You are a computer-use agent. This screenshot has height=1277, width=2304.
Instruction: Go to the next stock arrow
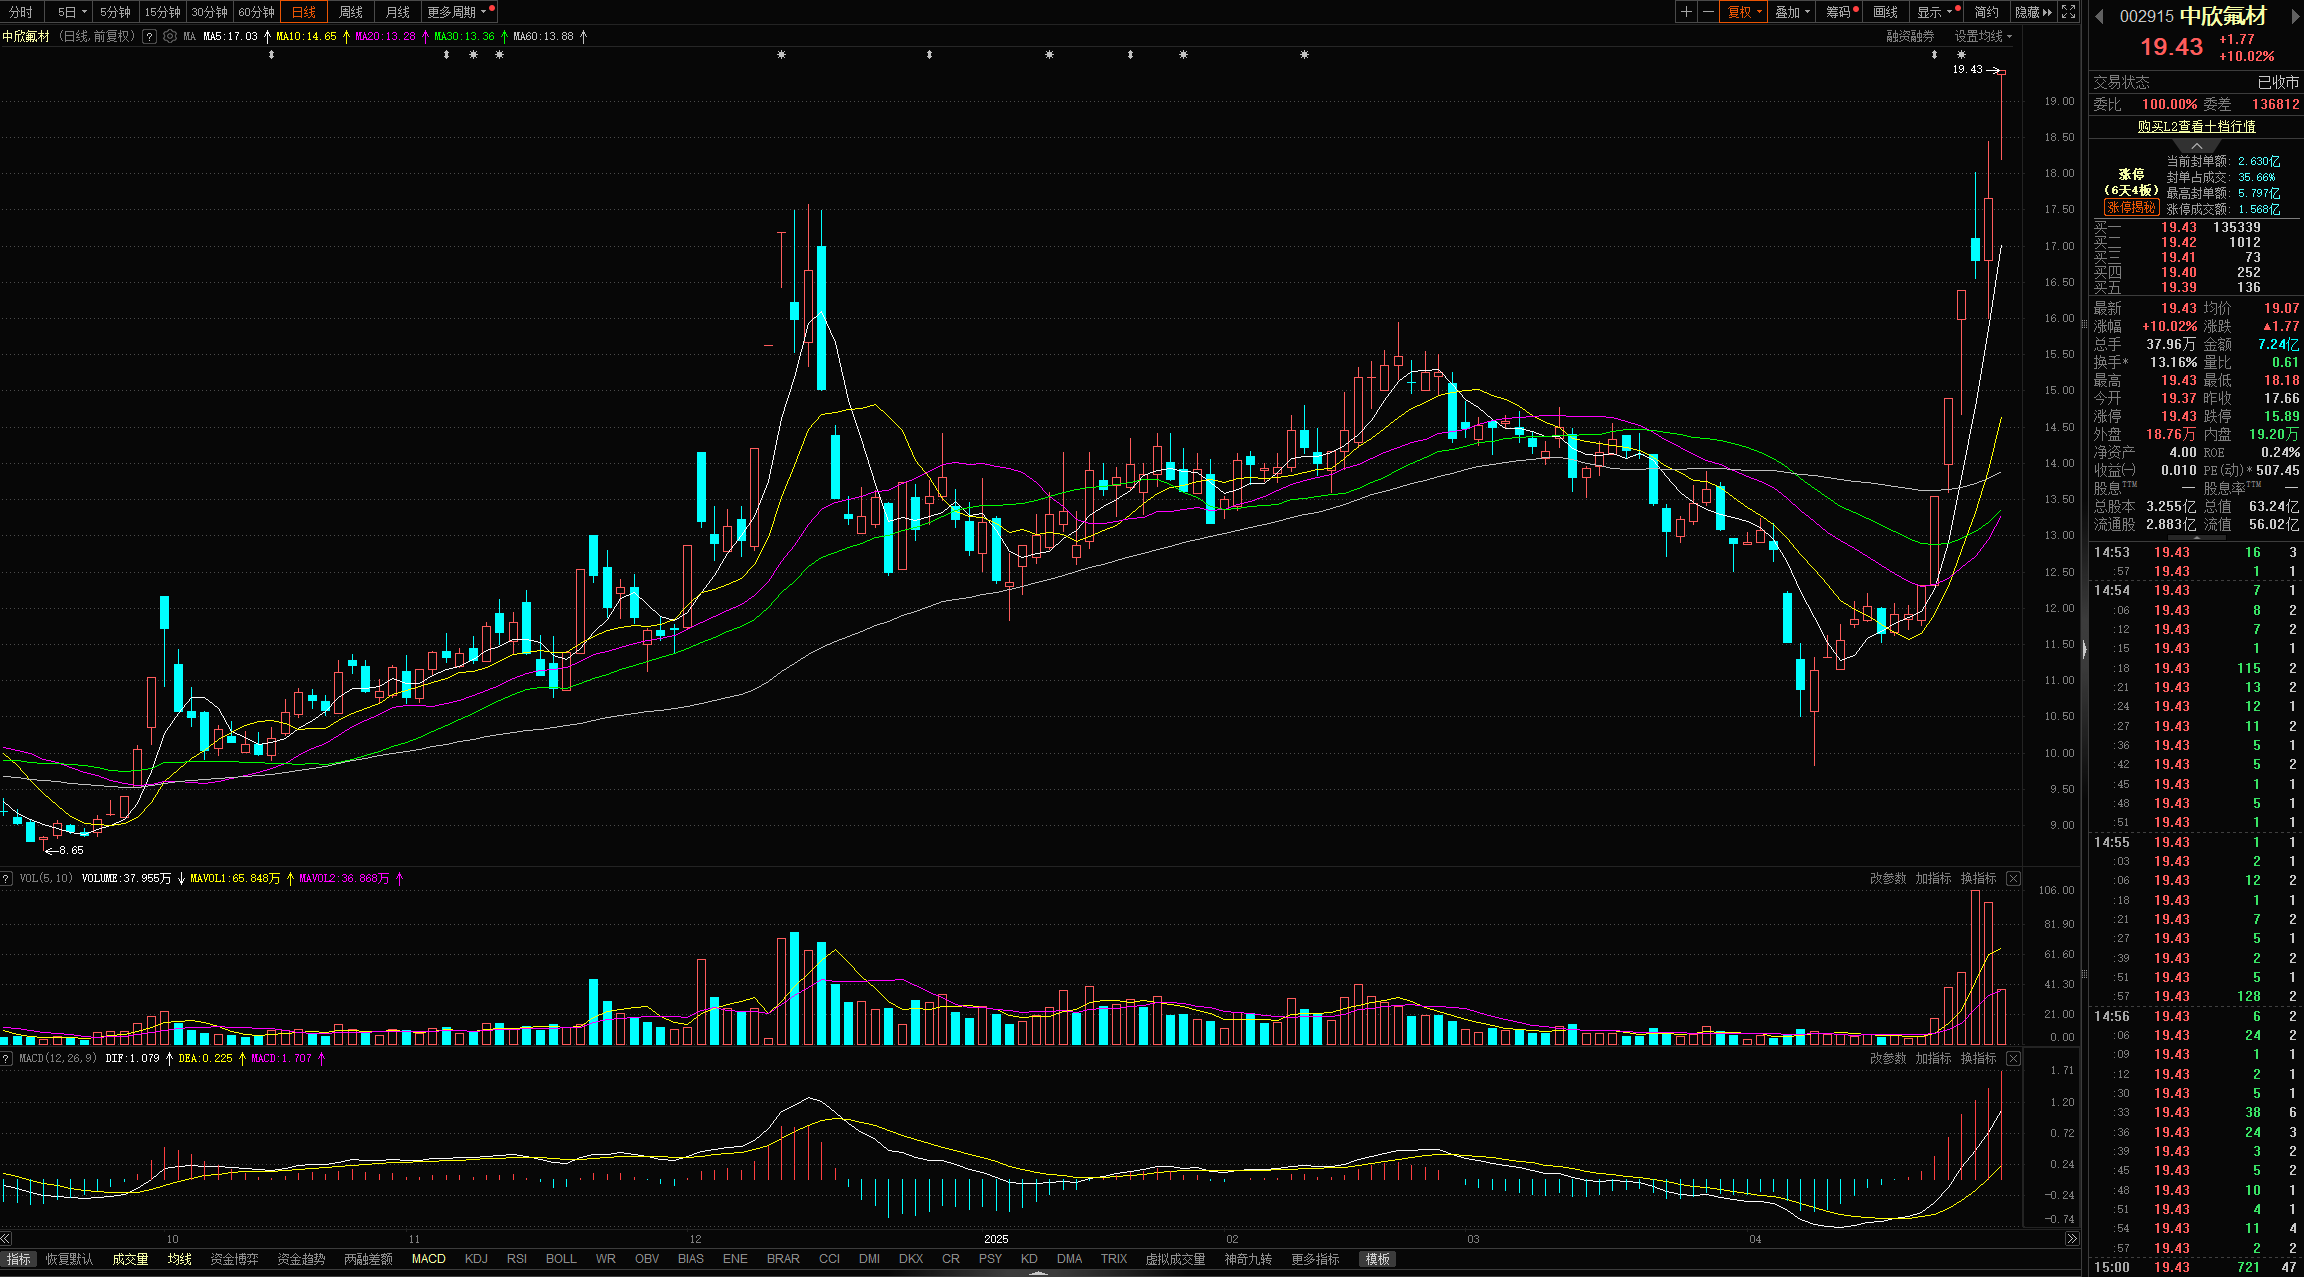2295,16
